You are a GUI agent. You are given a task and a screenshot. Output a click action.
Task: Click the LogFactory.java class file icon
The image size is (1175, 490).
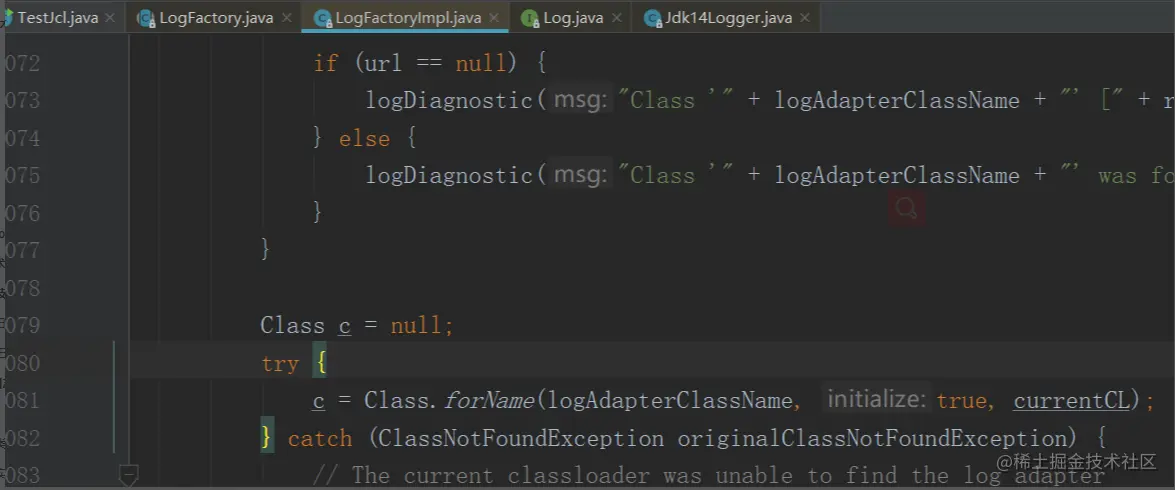click(146, 18)
